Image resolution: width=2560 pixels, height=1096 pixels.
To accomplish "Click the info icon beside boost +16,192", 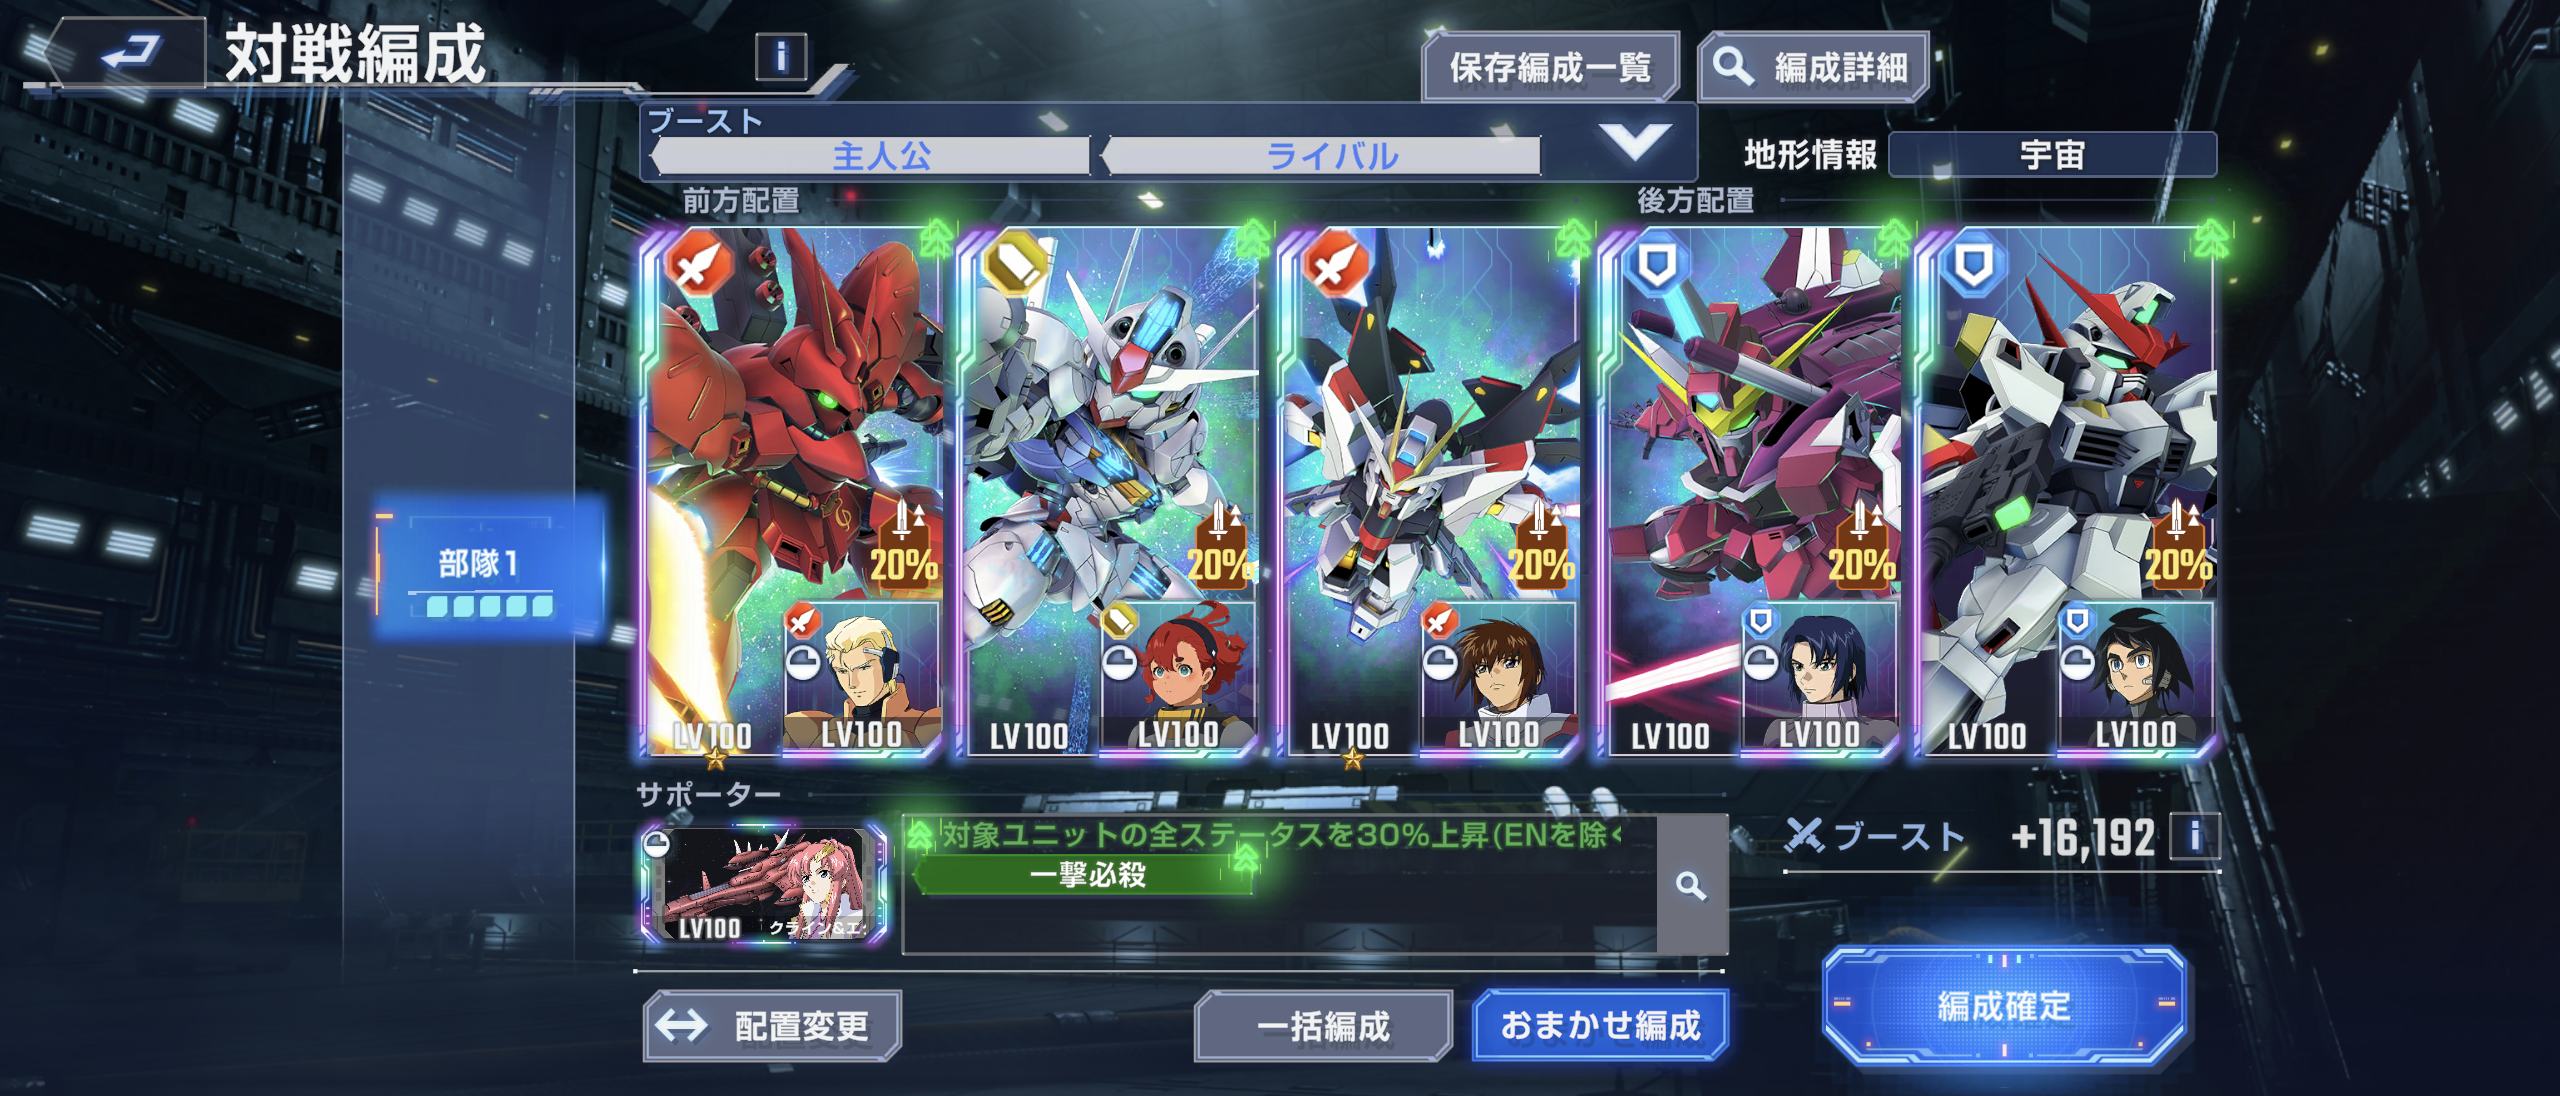I will tap(2195, 835).
